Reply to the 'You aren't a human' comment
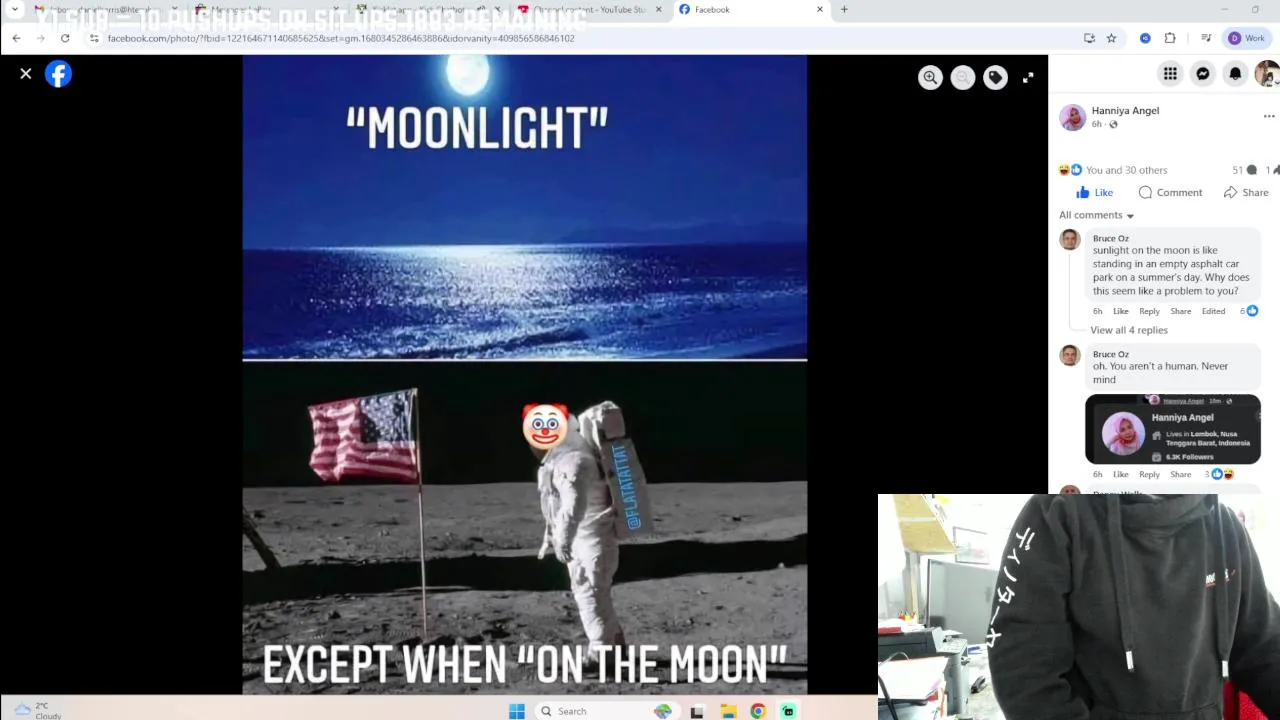 point(1150,474)
